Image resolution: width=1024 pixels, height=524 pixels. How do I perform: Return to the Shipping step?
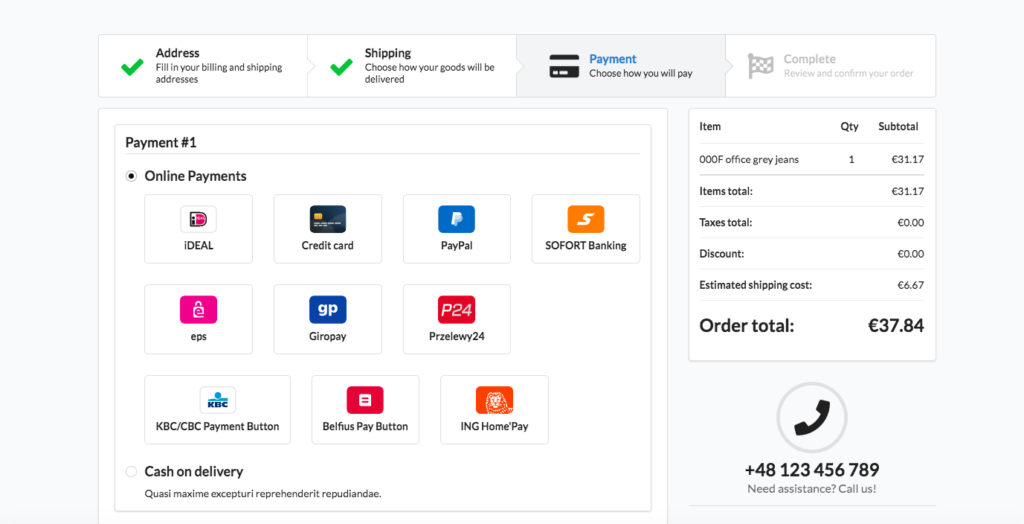tap(412, 66)
